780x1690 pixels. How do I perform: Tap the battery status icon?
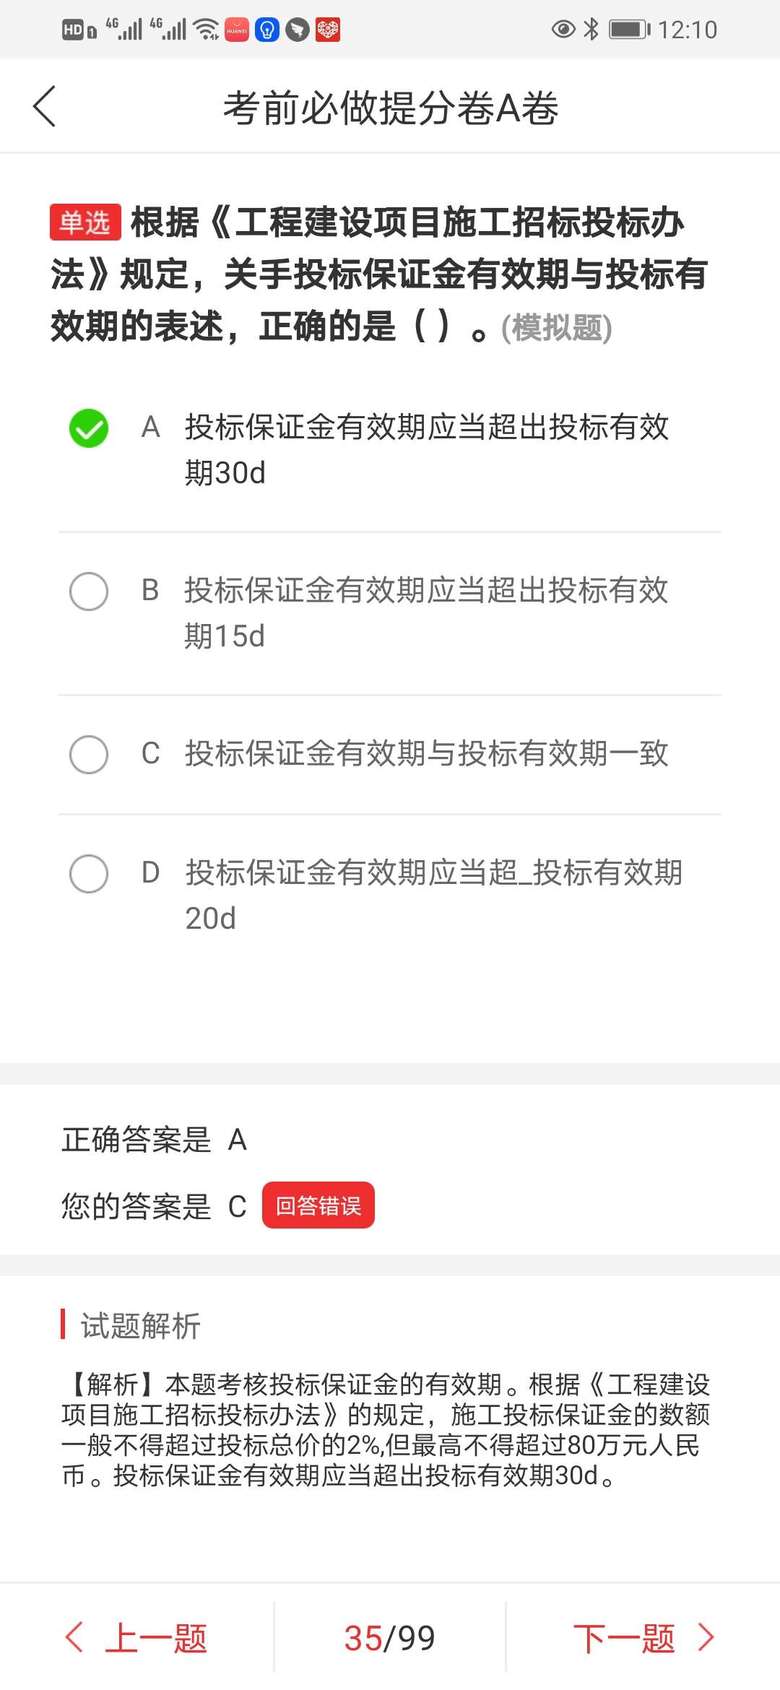tap(629, 29)
